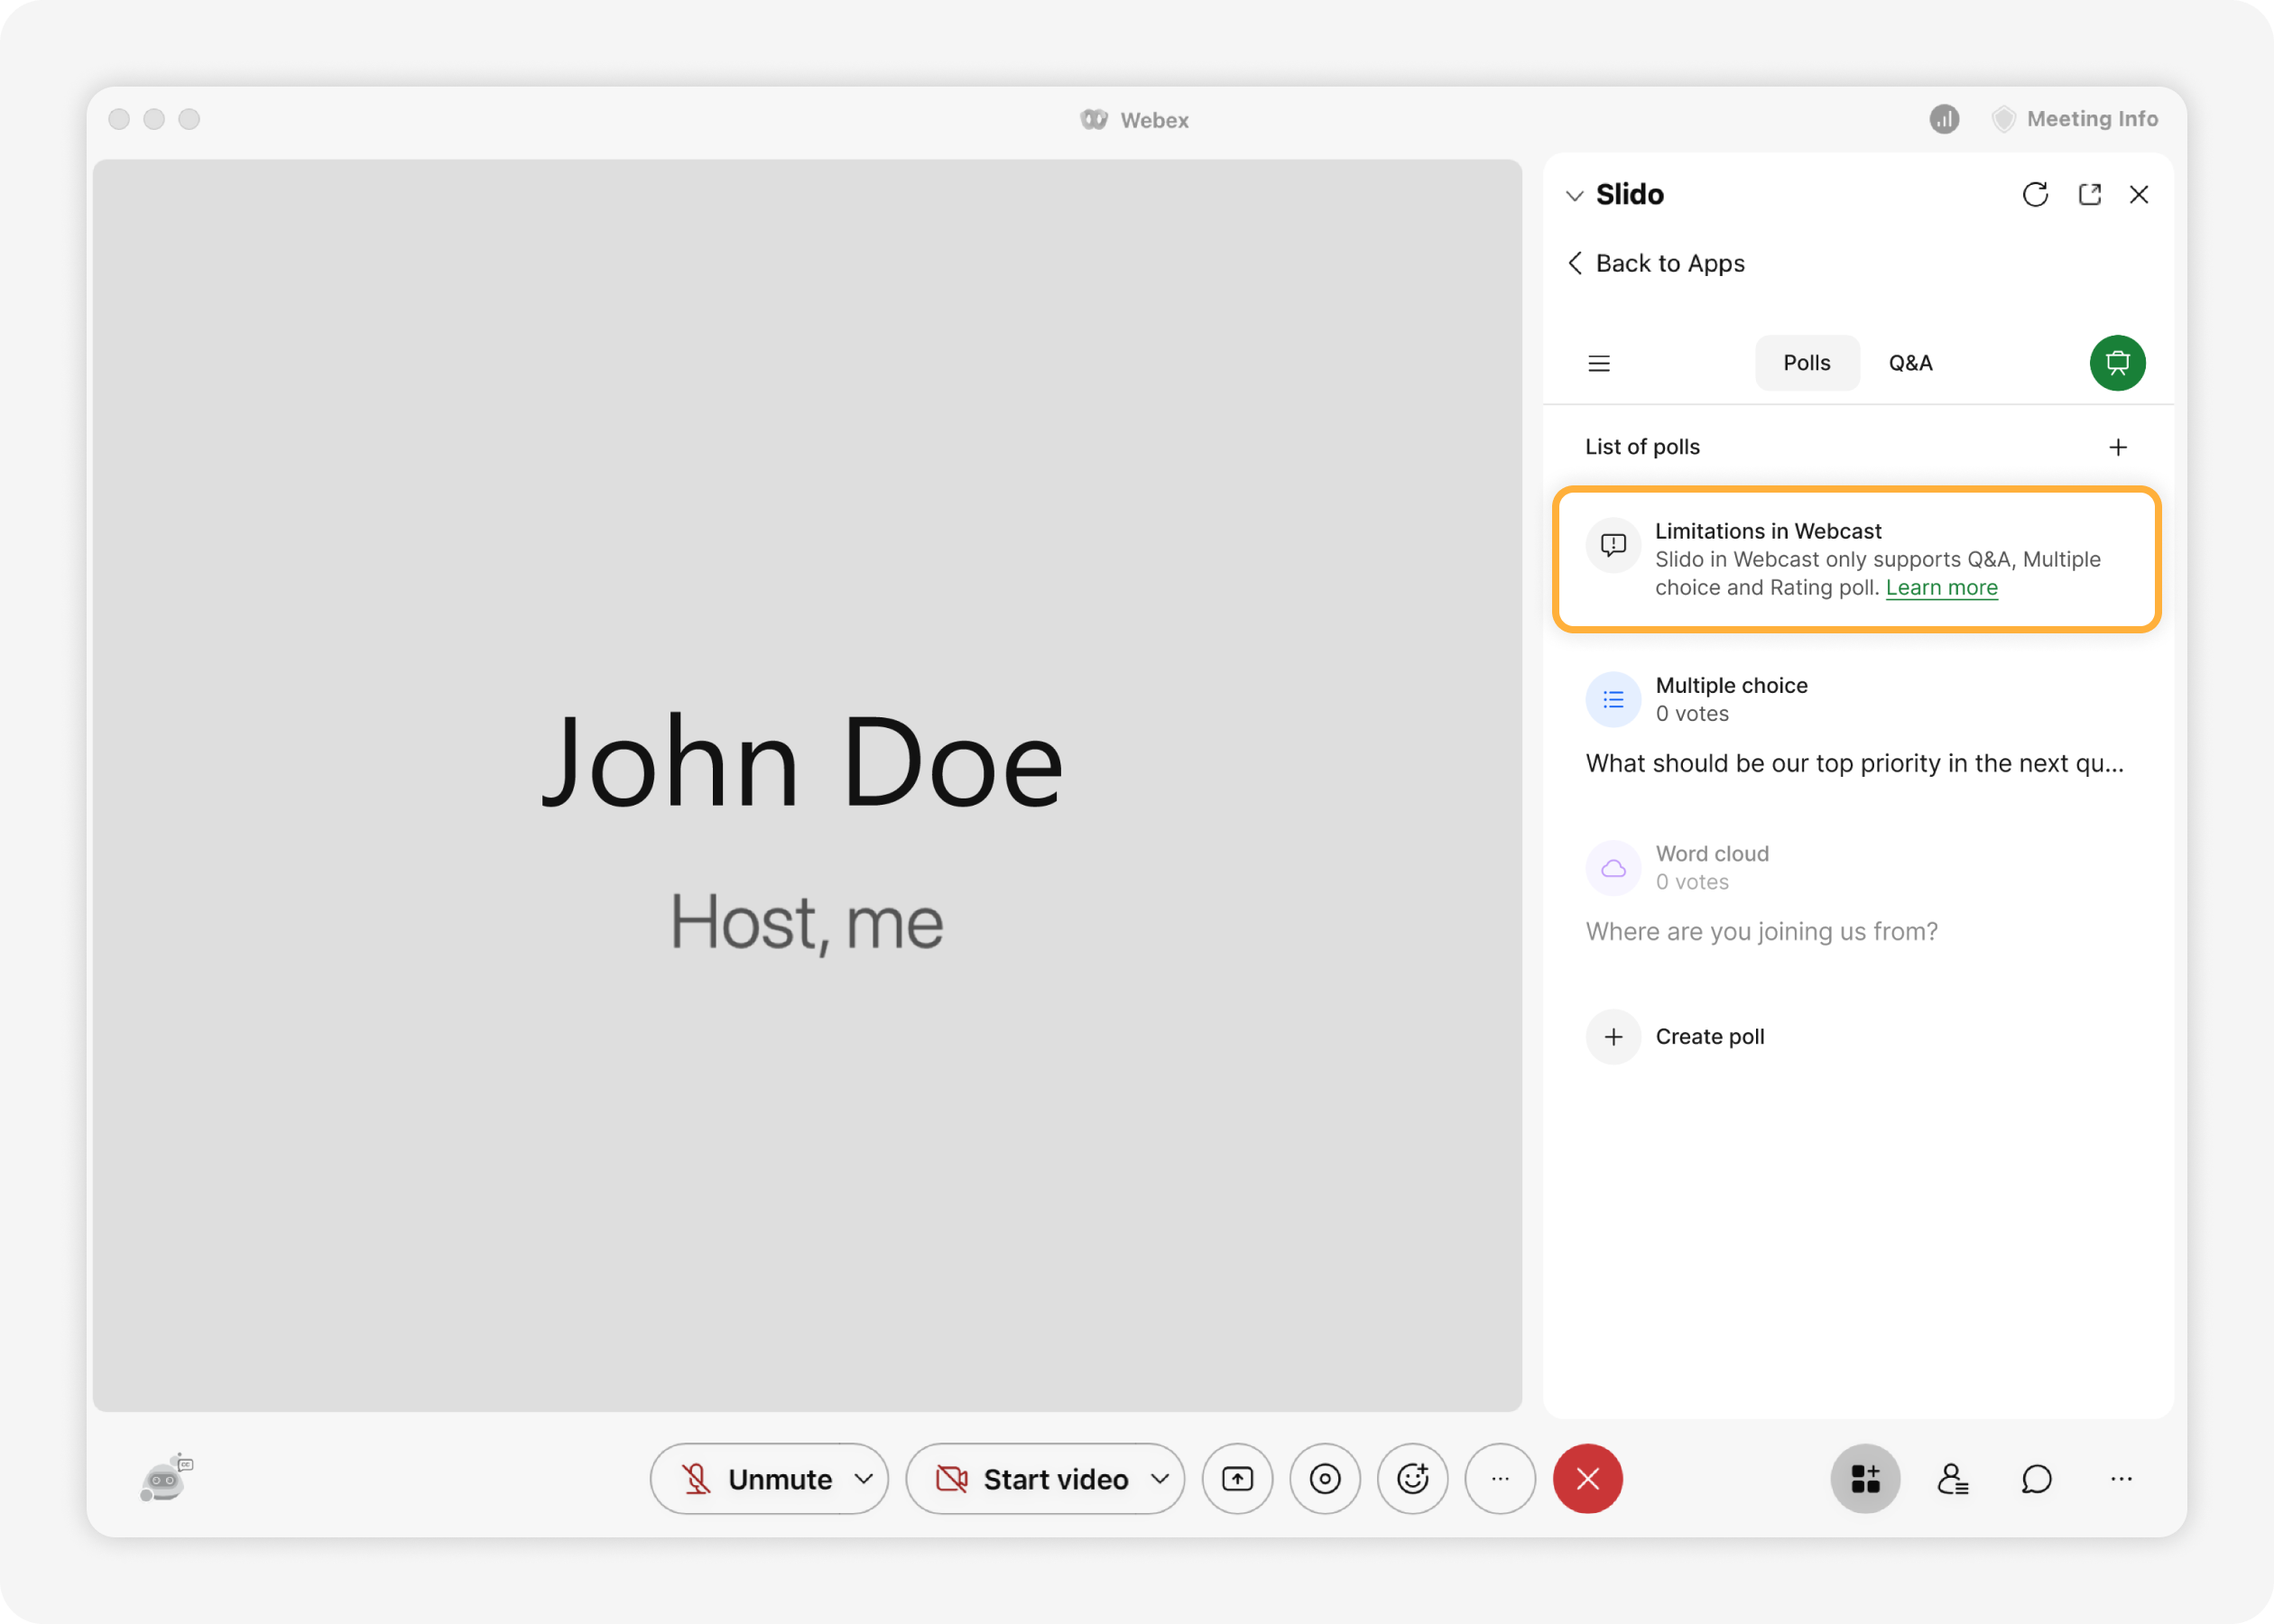Open video options arrow beside Start video
Image resolution: width=2274 pixels, height=1624 pixels.
click(x=1160, y=1479)
